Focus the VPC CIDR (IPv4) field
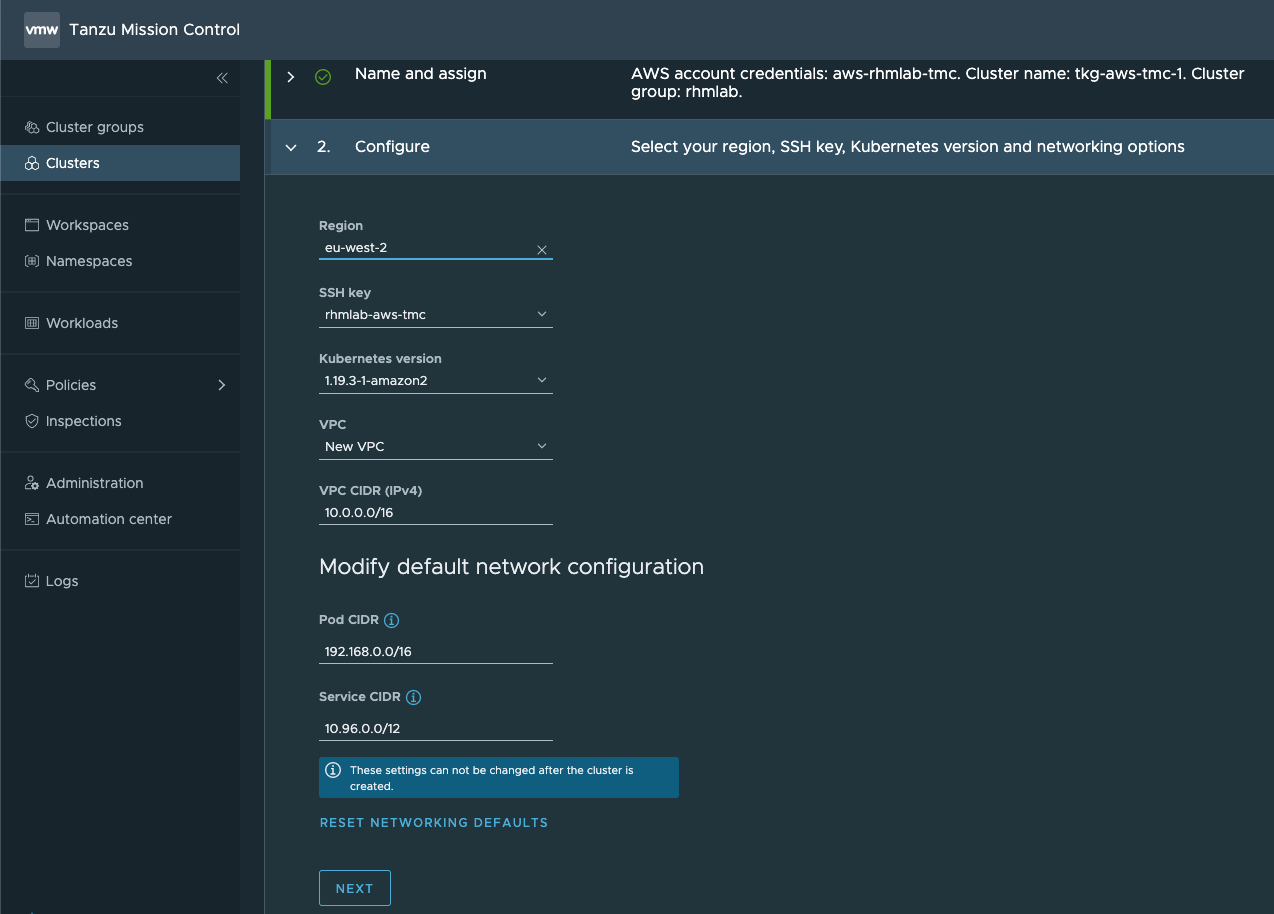 (x=436, y=513)
